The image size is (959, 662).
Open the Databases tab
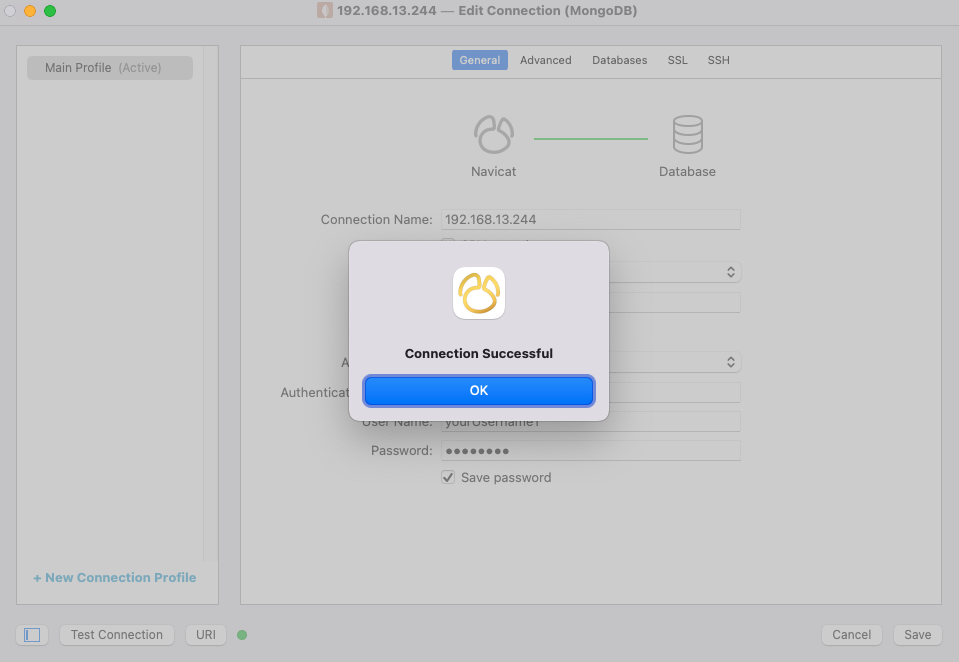point(619,60)
